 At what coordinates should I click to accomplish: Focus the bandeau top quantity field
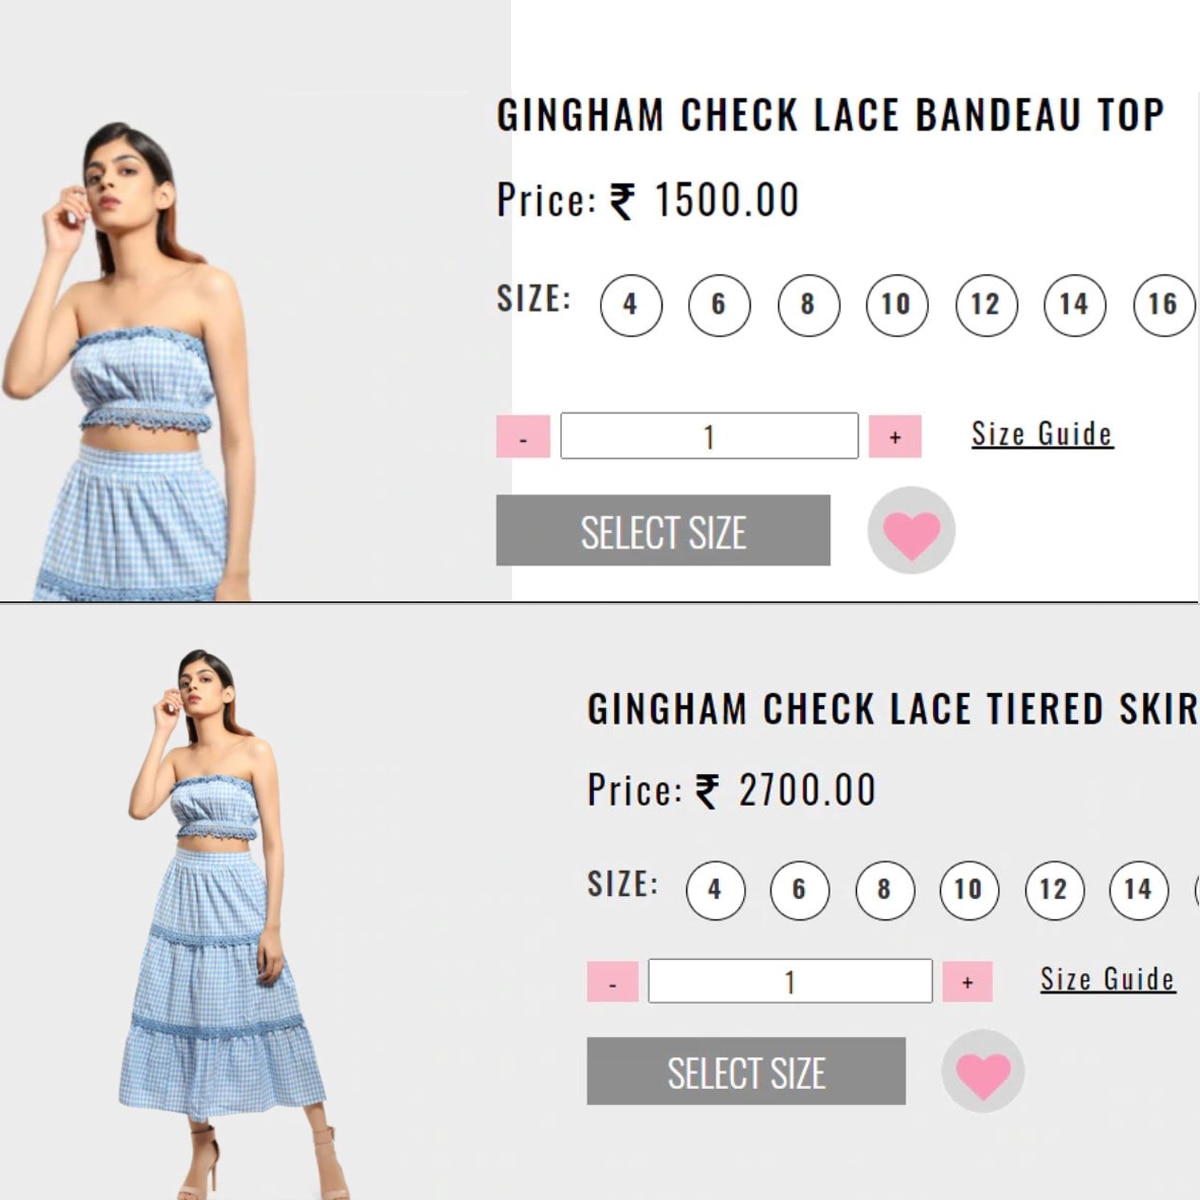709,436
